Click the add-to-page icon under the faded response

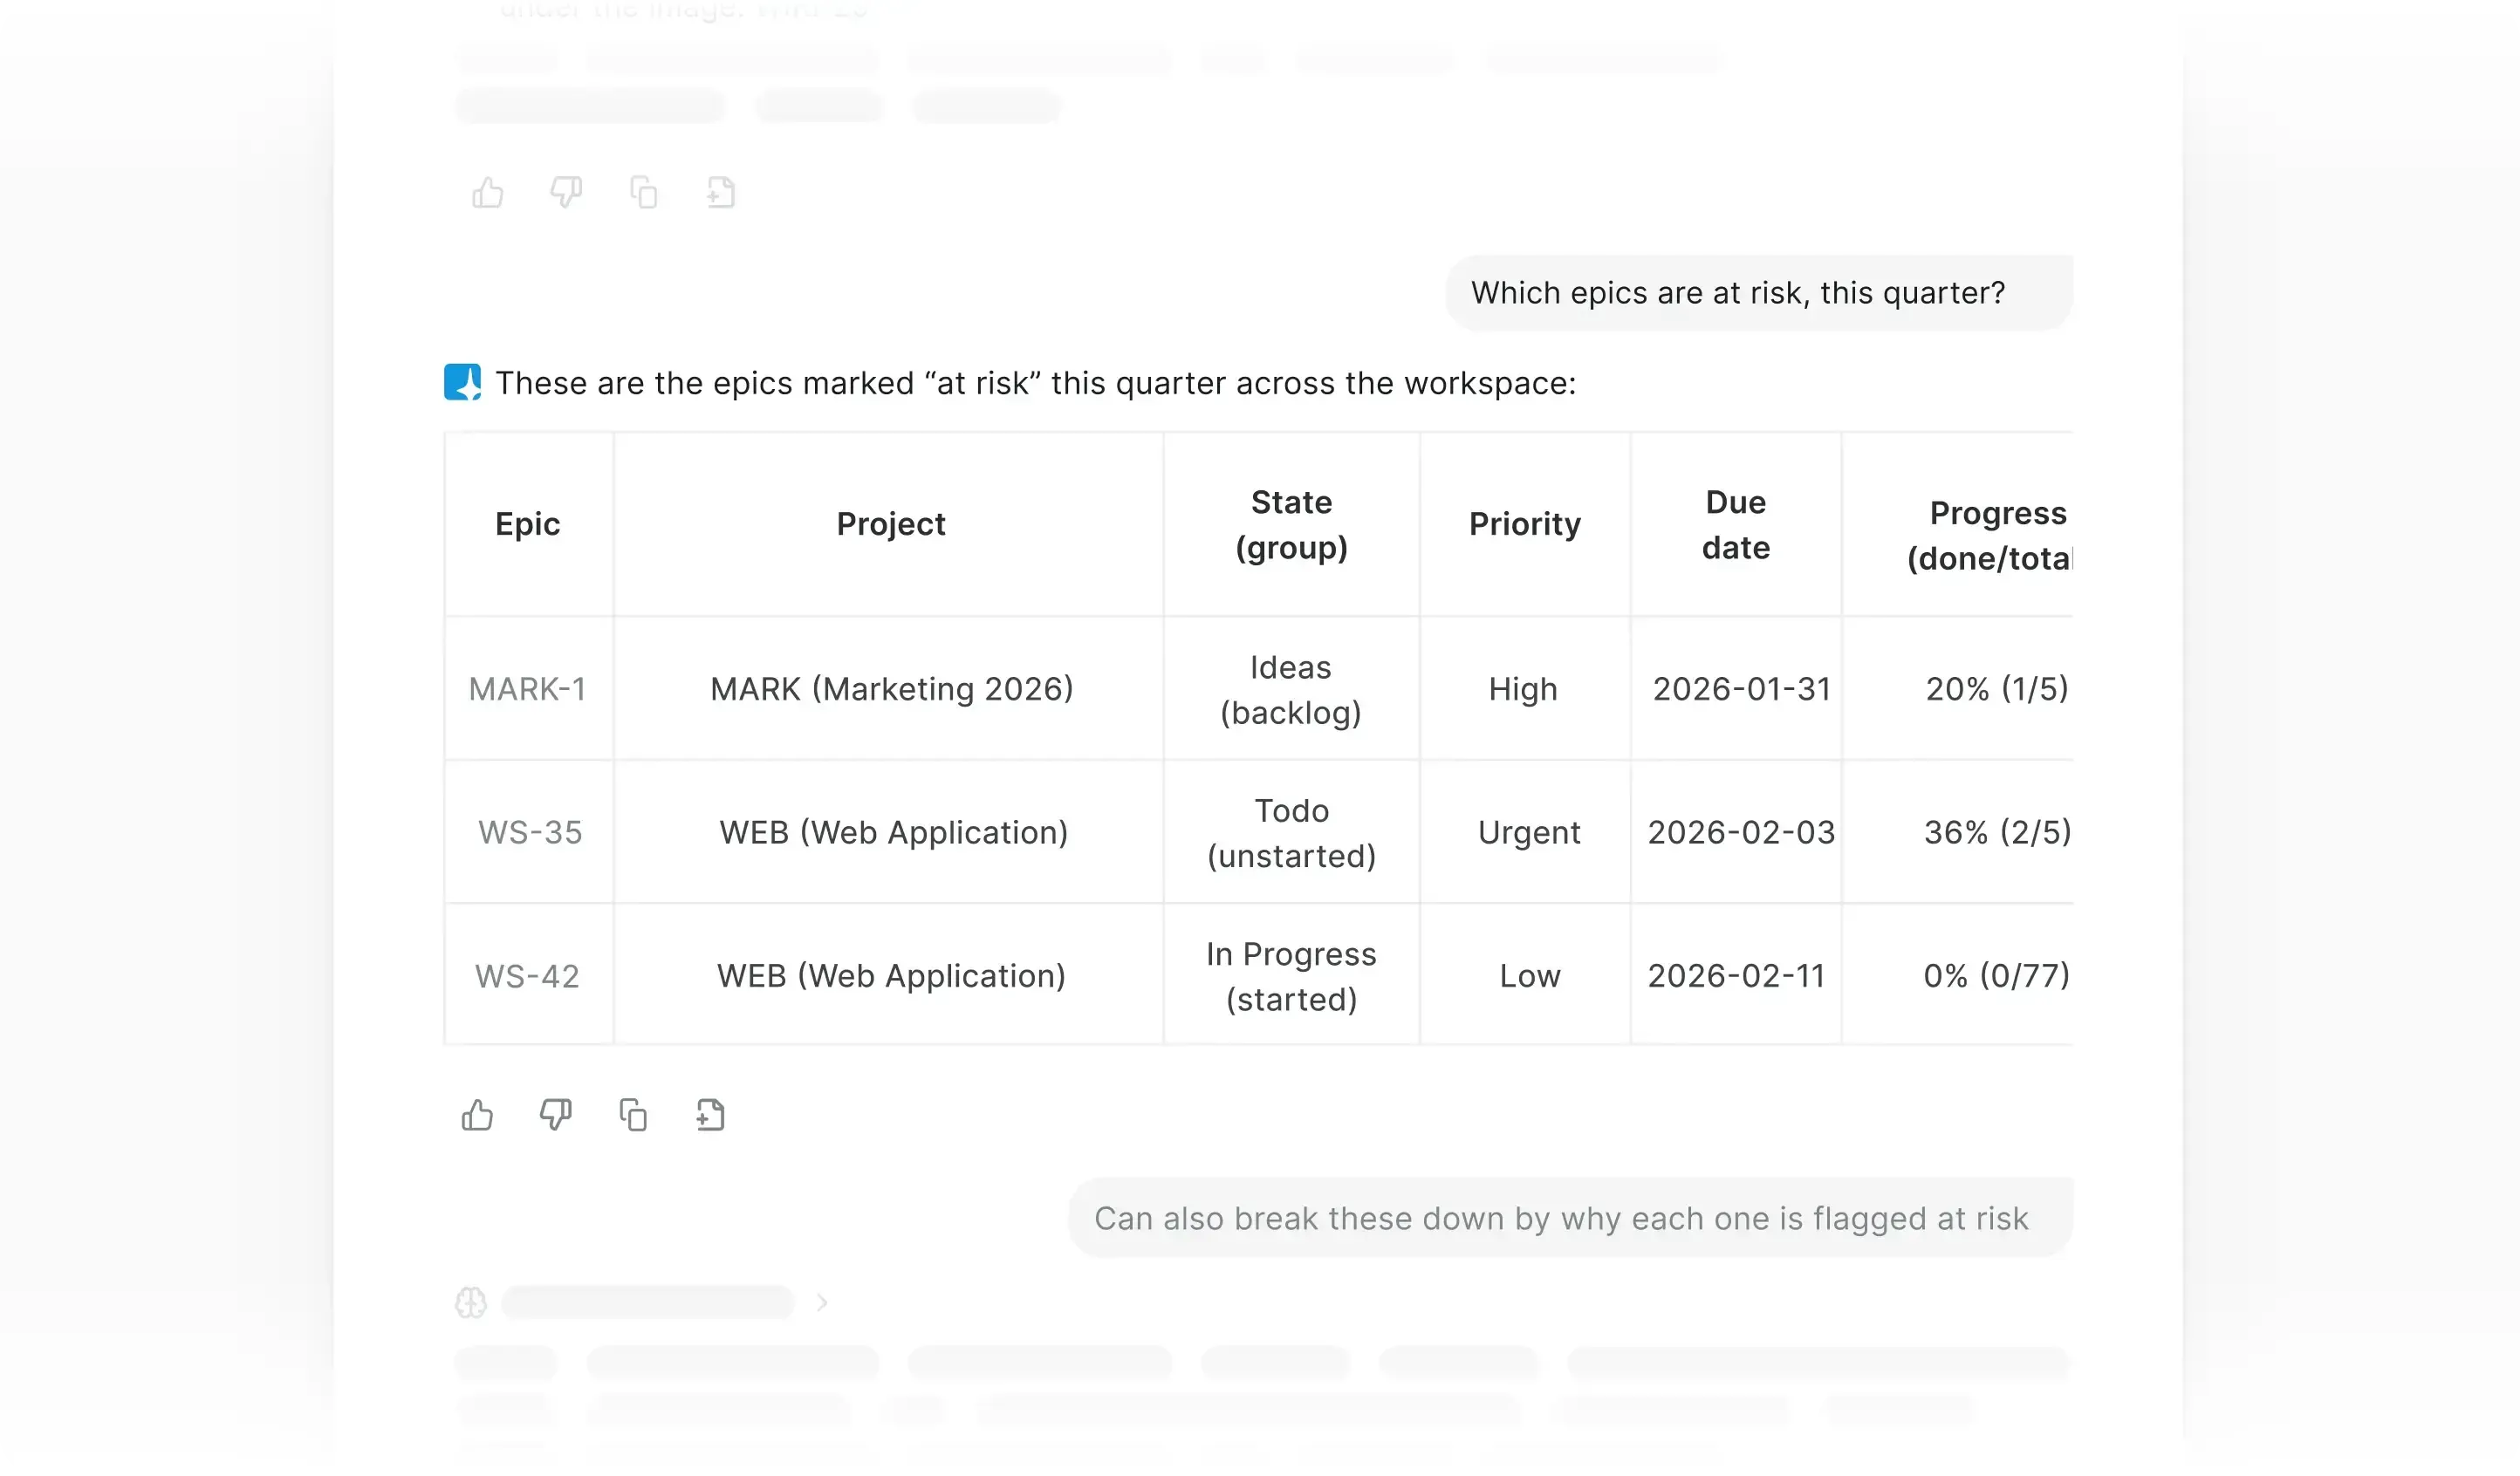[x=721, y=192]
